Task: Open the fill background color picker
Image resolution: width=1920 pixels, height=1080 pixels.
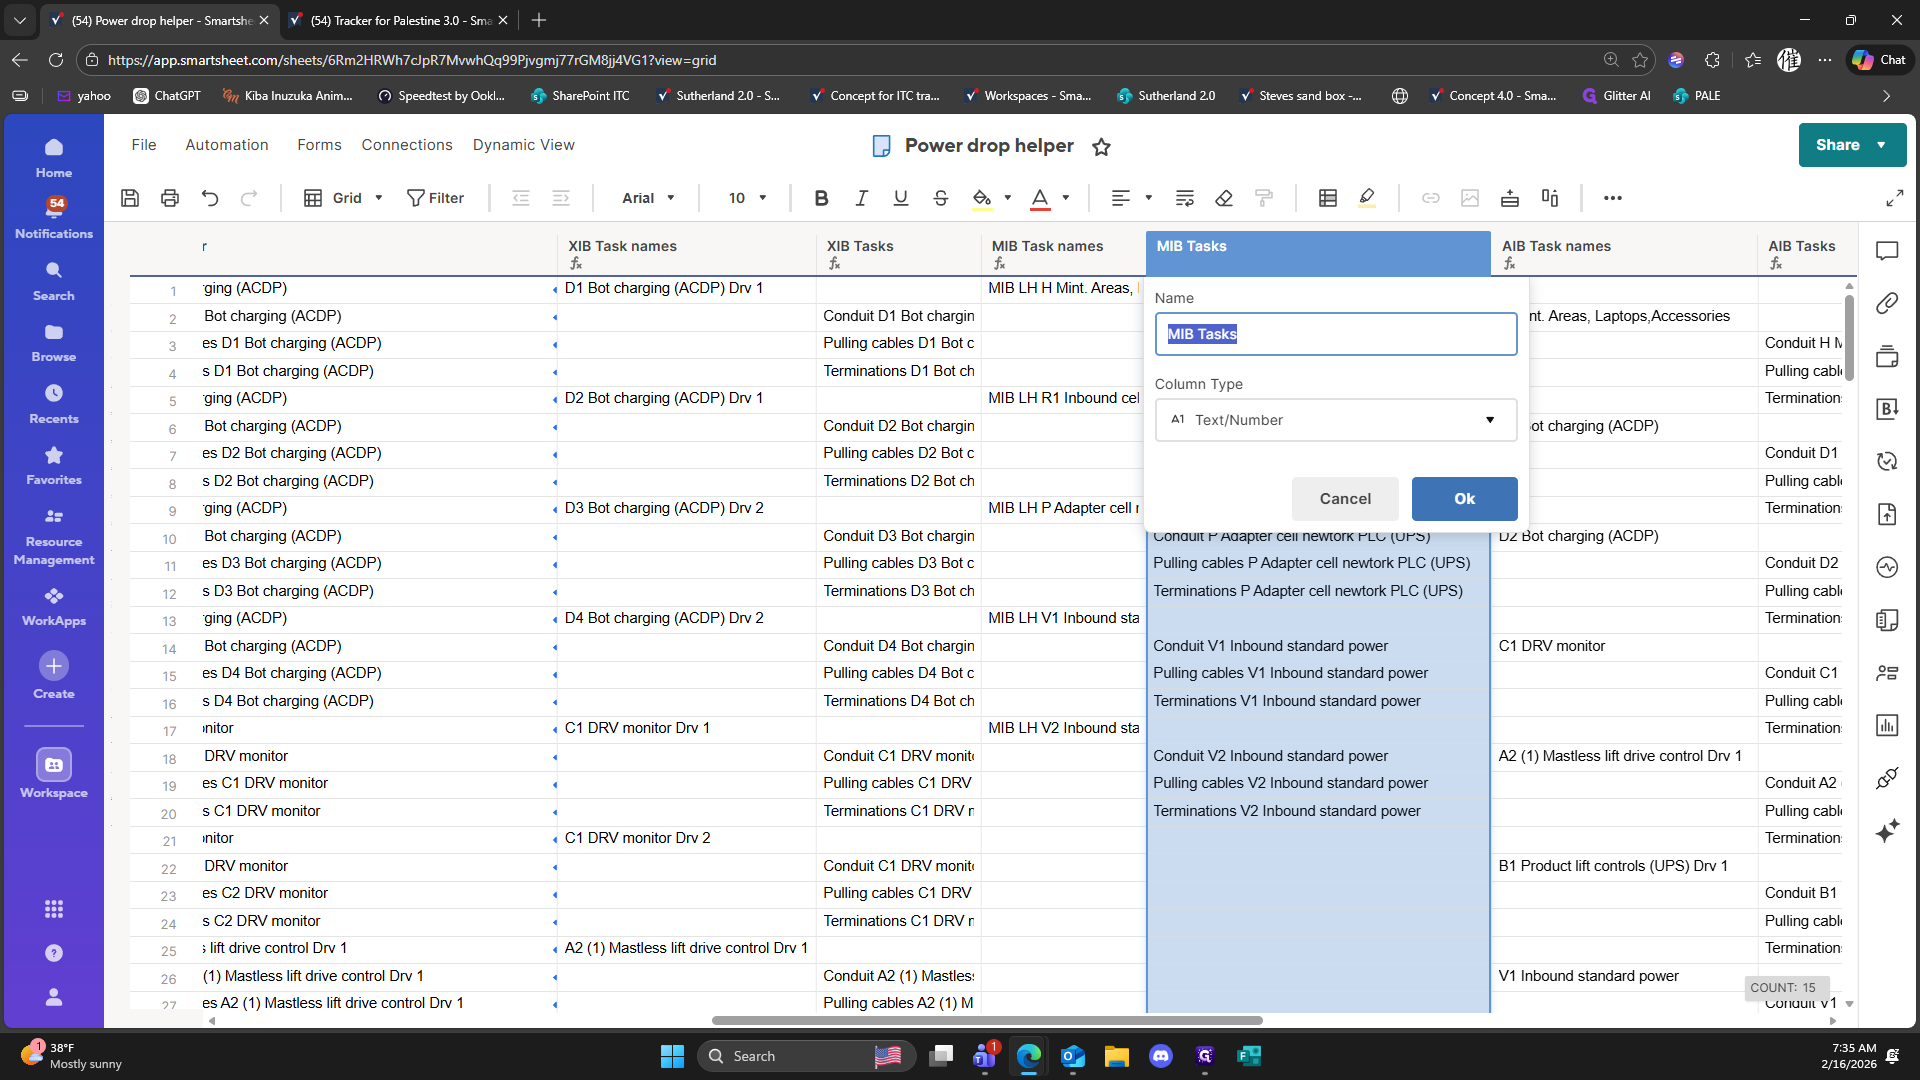Action: coord(982,198)
